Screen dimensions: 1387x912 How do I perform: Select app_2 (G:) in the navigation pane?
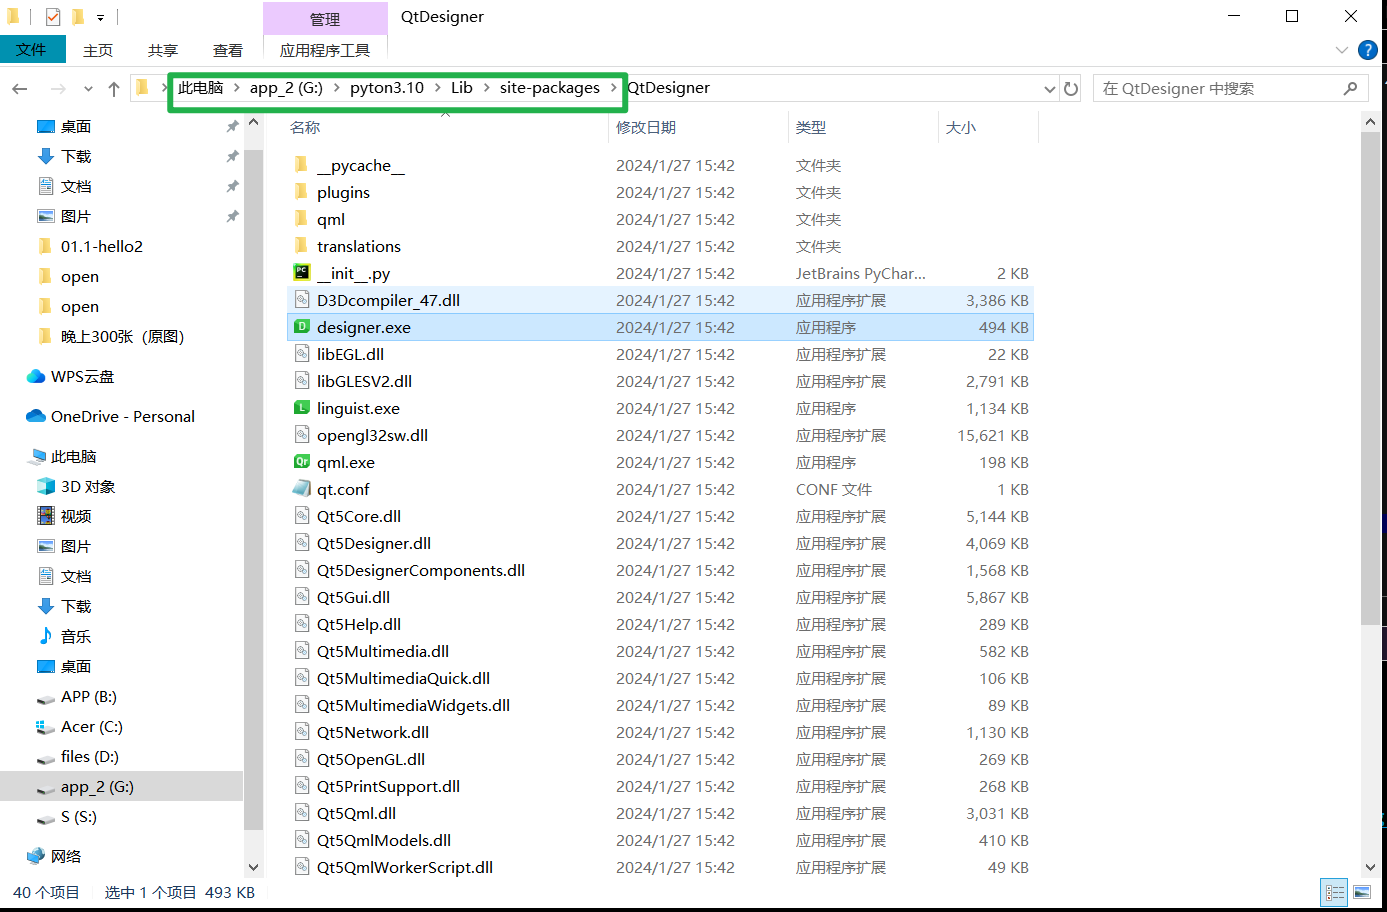tap(97, 786)
